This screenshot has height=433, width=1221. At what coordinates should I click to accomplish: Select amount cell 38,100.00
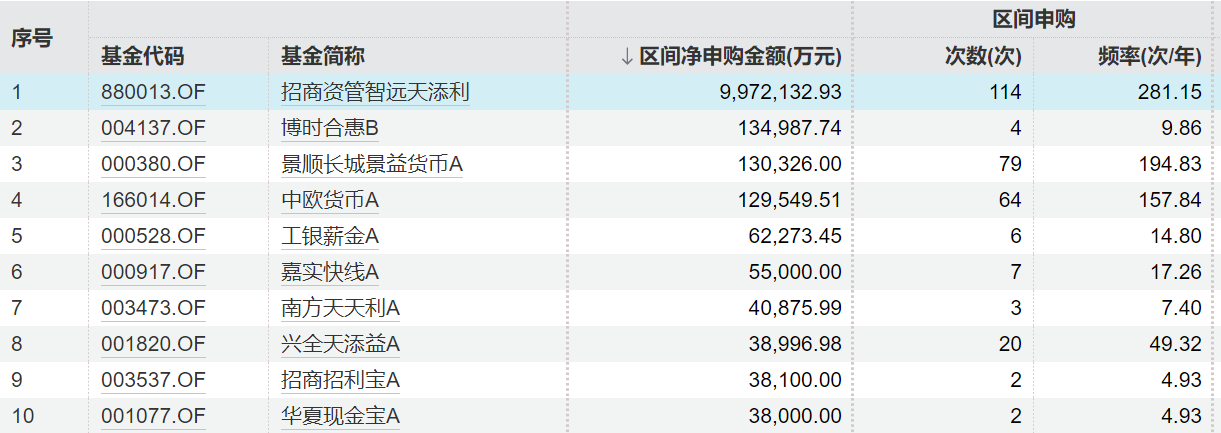pyautogui.click(x=794, y=380)
